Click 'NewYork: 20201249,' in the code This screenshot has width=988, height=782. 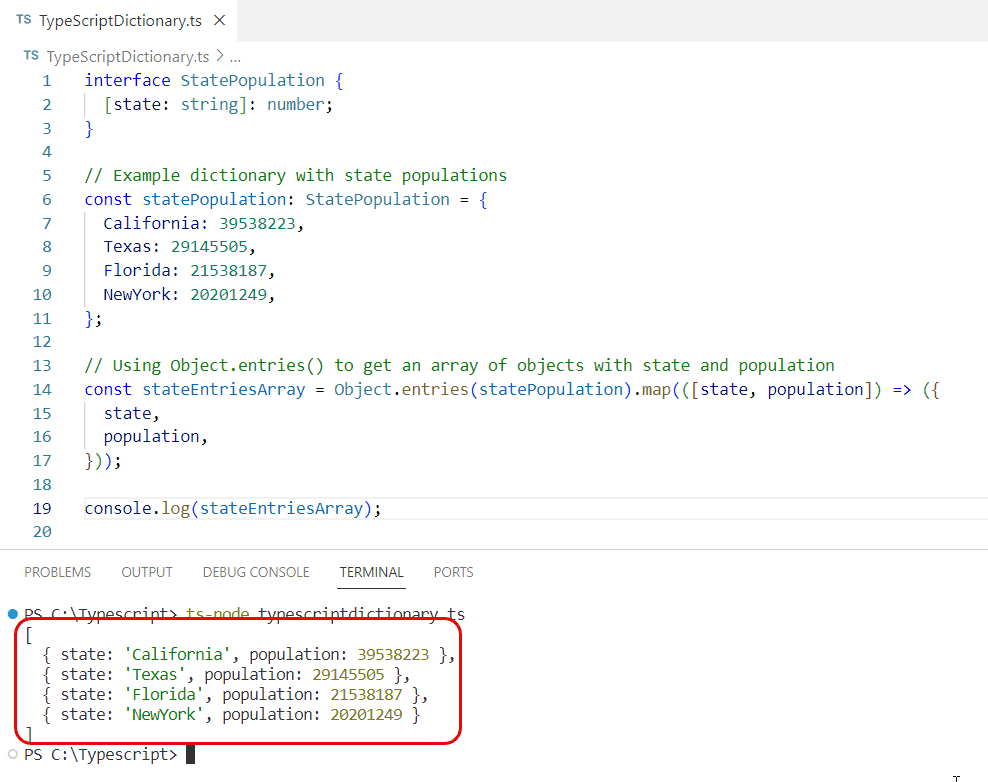tap(189, 295)
